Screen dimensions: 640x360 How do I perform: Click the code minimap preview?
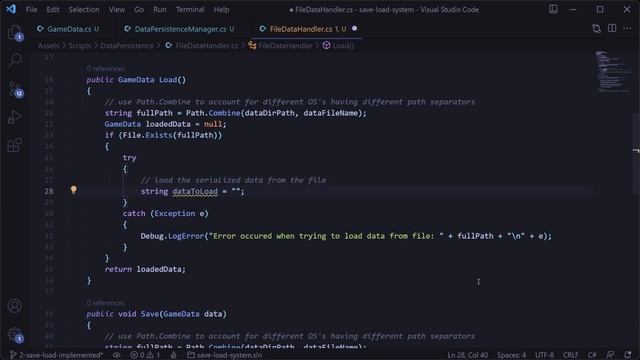[612, 72]
